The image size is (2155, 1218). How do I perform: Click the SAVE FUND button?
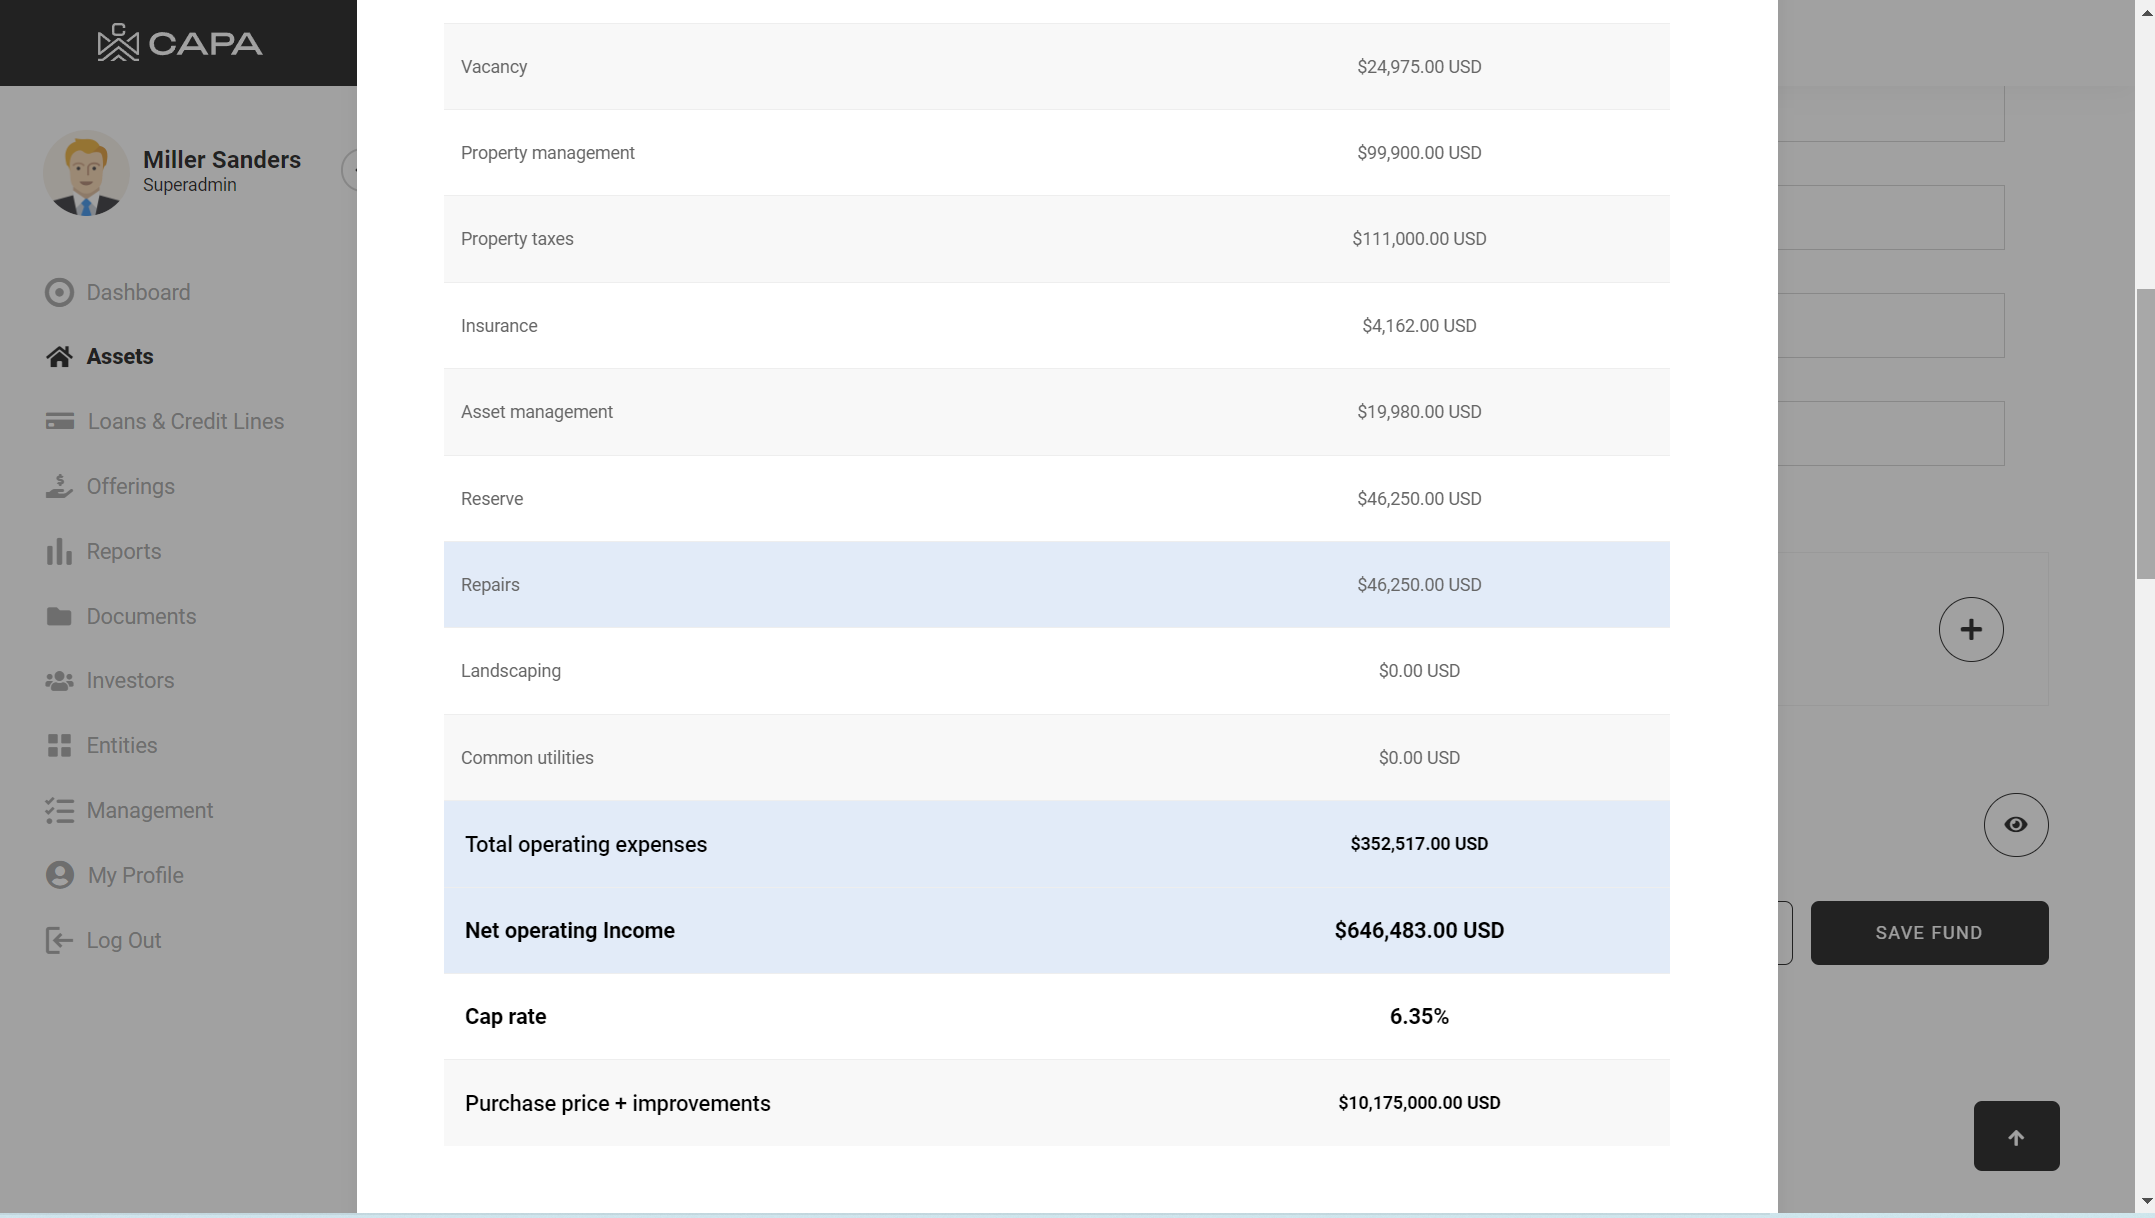coord(1928,933)
